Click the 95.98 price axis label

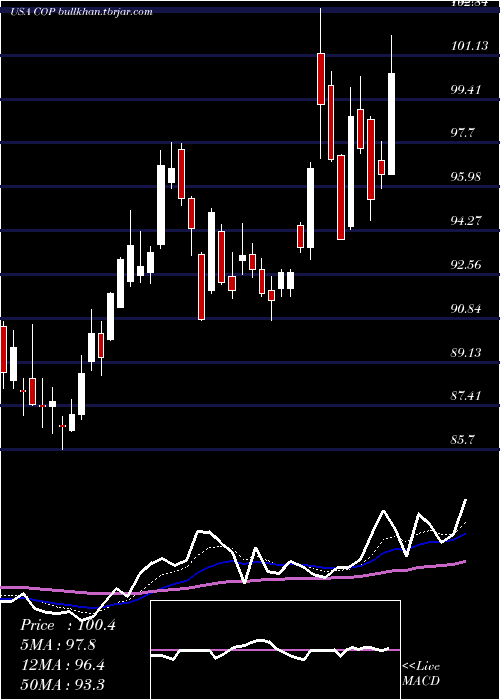click(x=466, y=177)
